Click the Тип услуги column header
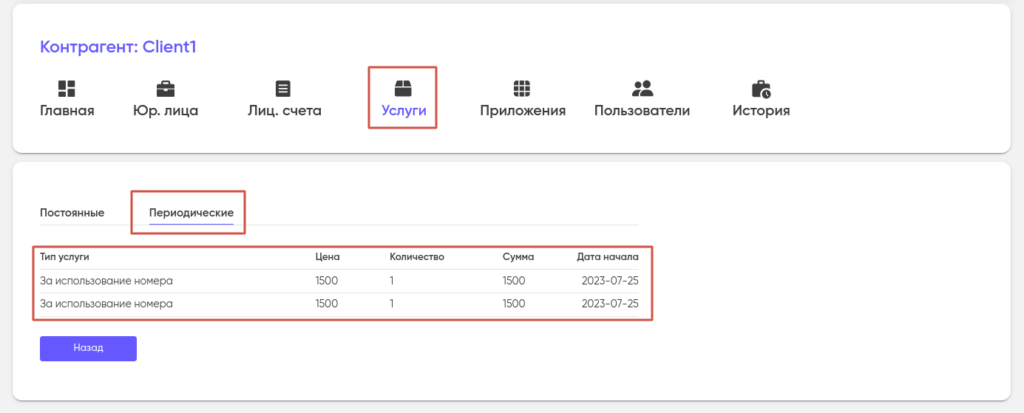 pos(65,257)
